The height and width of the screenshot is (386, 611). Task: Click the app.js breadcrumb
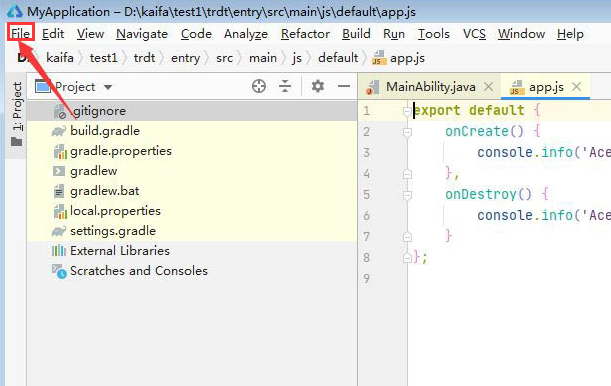point(399,58)
